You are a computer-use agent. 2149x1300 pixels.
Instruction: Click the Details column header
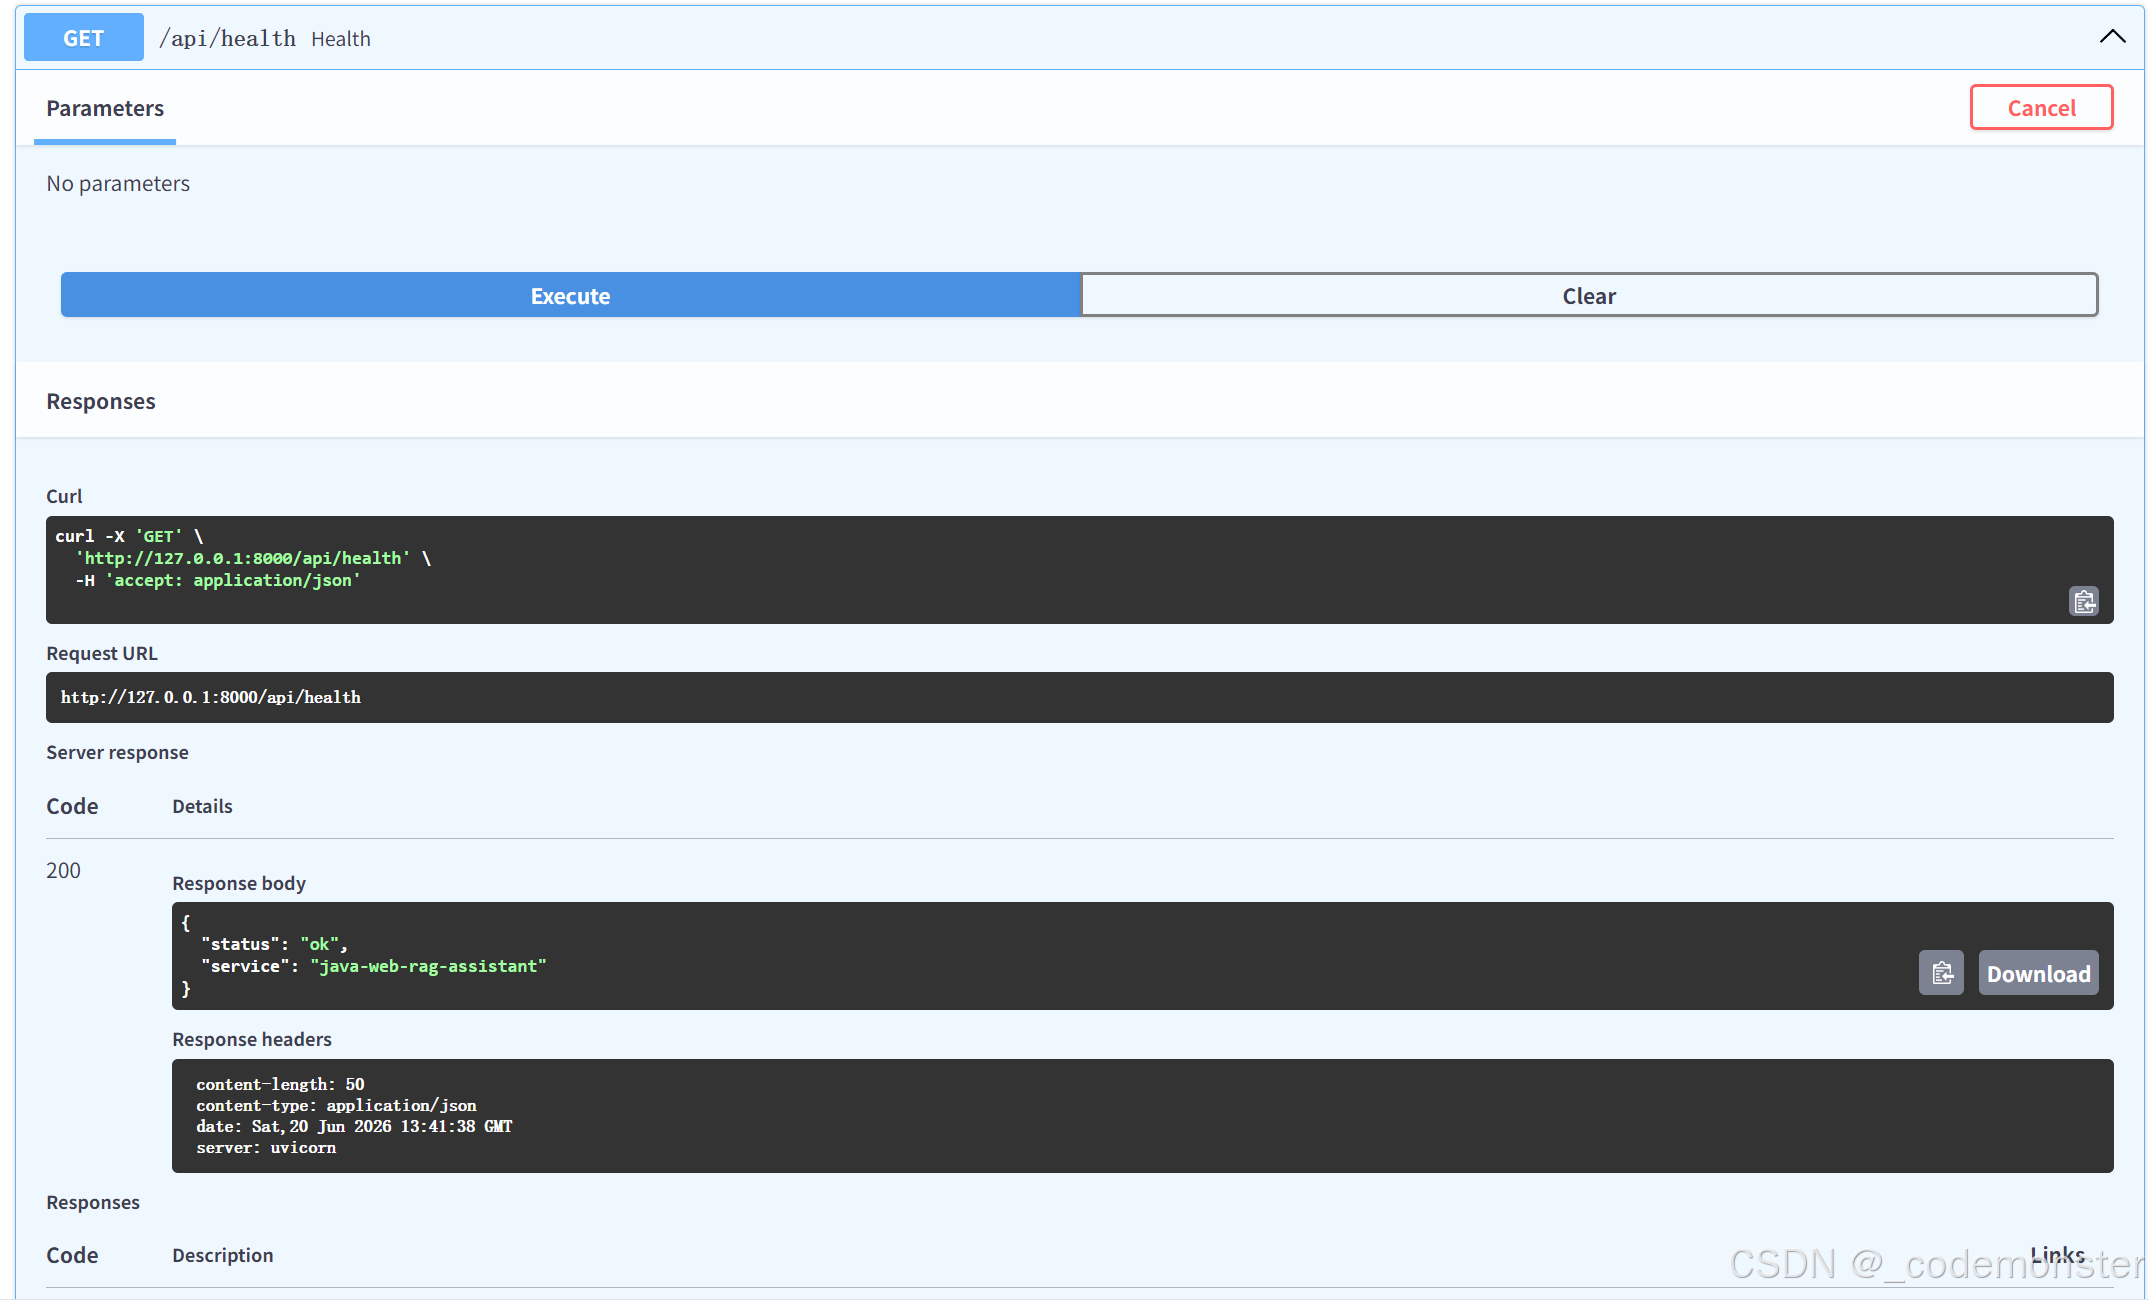[x=202, y=806]
